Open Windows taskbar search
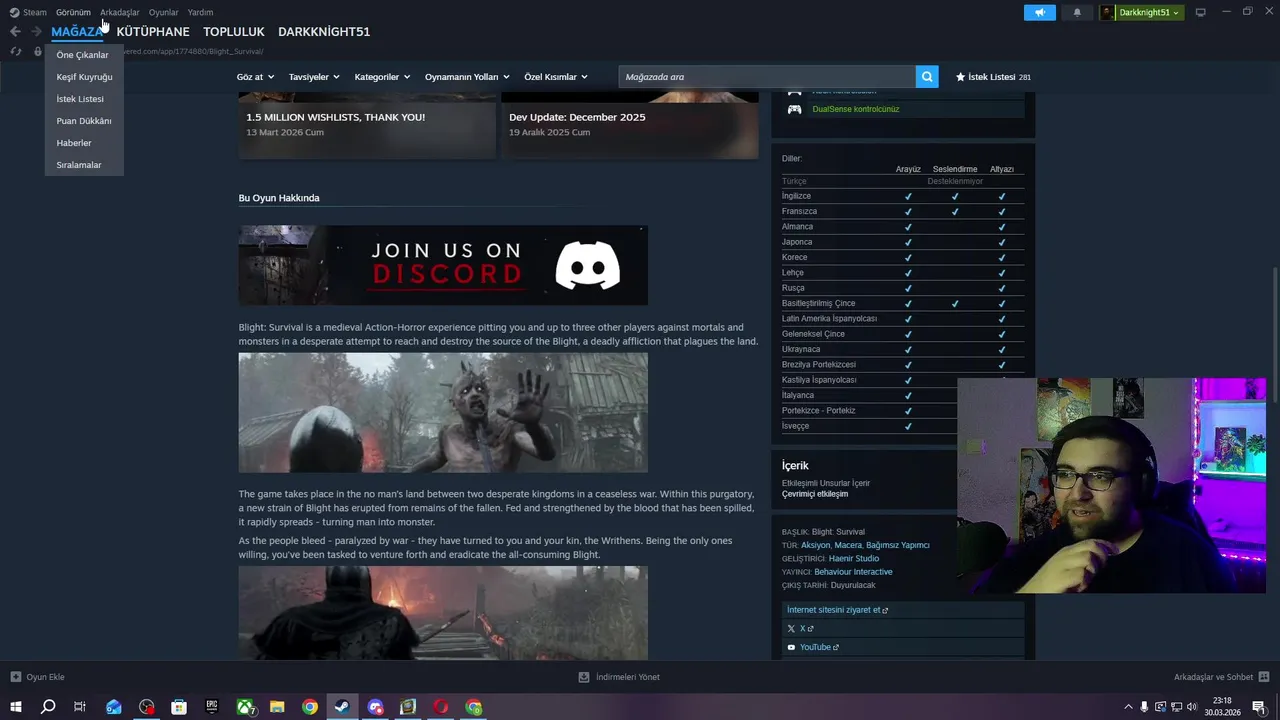 tap(47, 707)
